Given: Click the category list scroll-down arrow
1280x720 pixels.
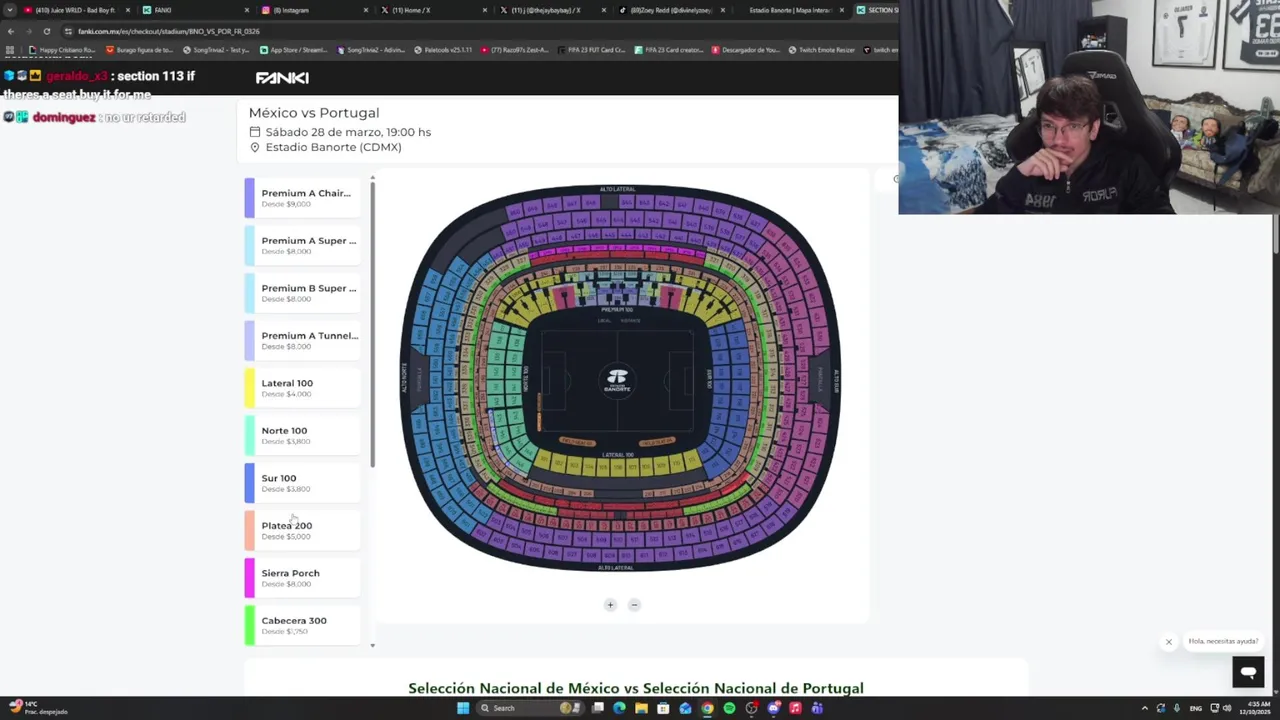Looking at the screenshot, I should pyautogui.click(x=372, y=646).
